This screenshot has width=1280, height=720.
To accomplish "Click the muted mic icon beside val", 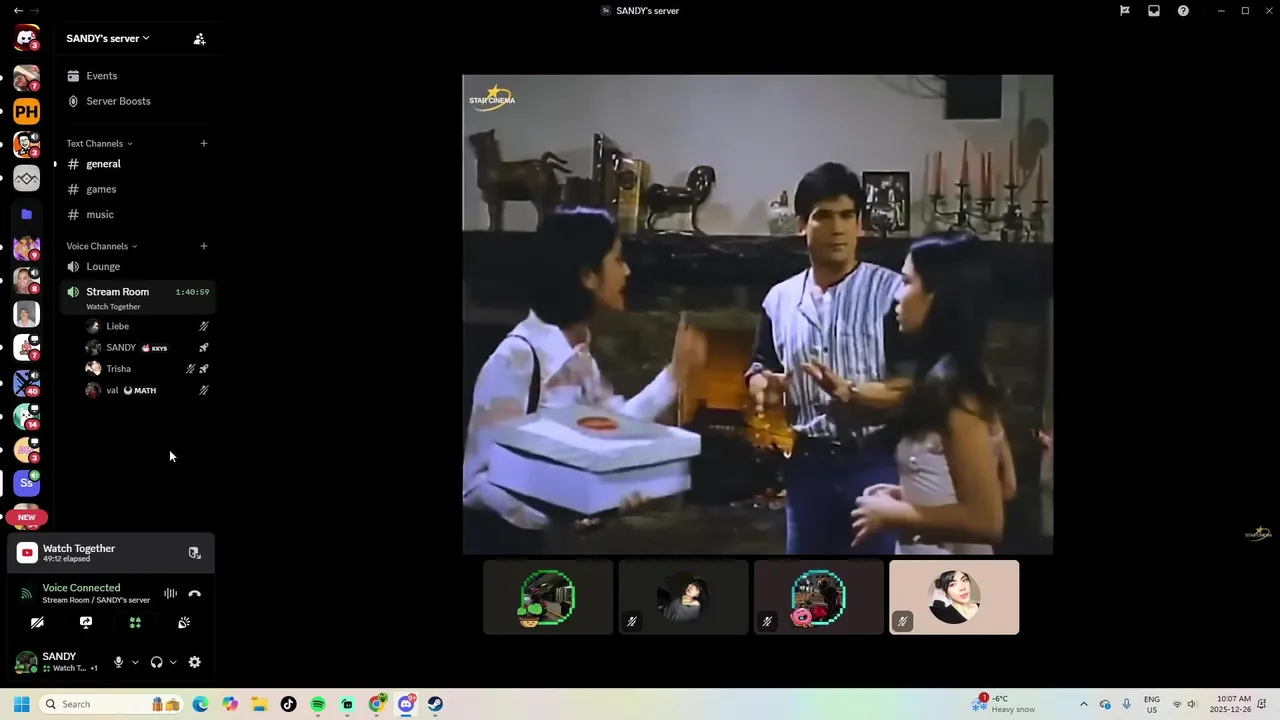I will 204,390.
